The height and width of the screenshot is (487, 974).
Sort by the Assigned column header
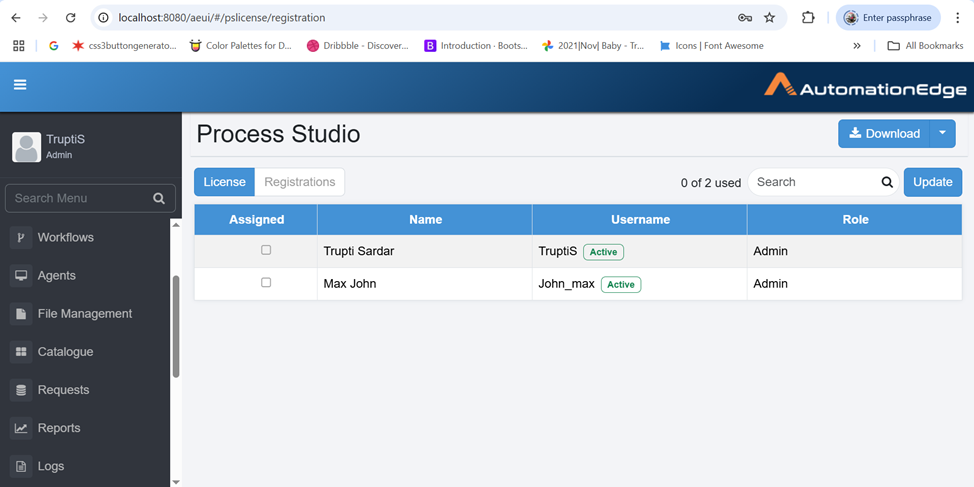coord(256,219)
